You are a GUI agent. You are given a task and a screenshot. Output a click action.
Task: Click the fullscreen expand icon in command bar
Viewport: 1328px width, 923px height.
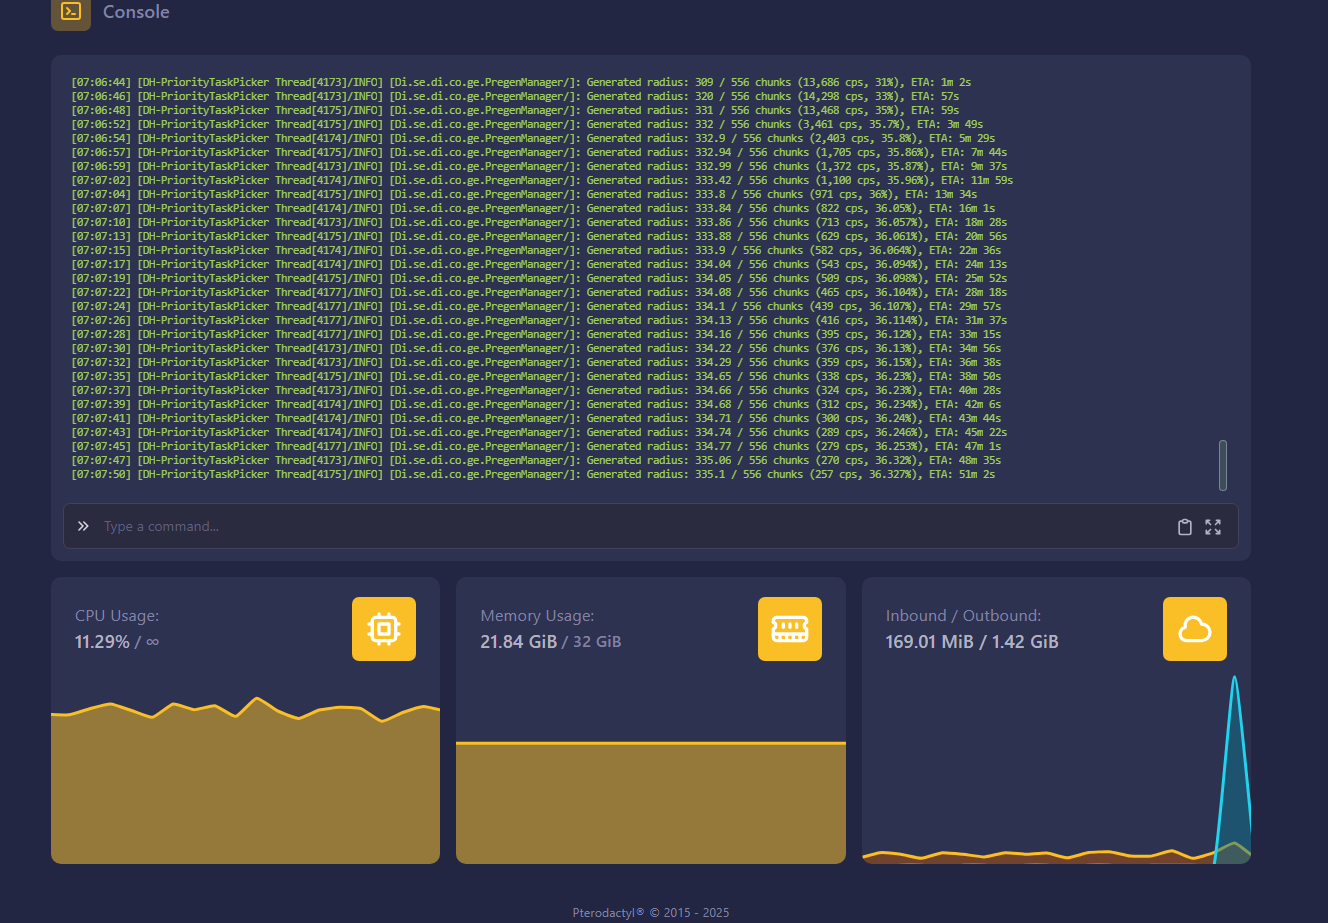(x=1213, y=527)
